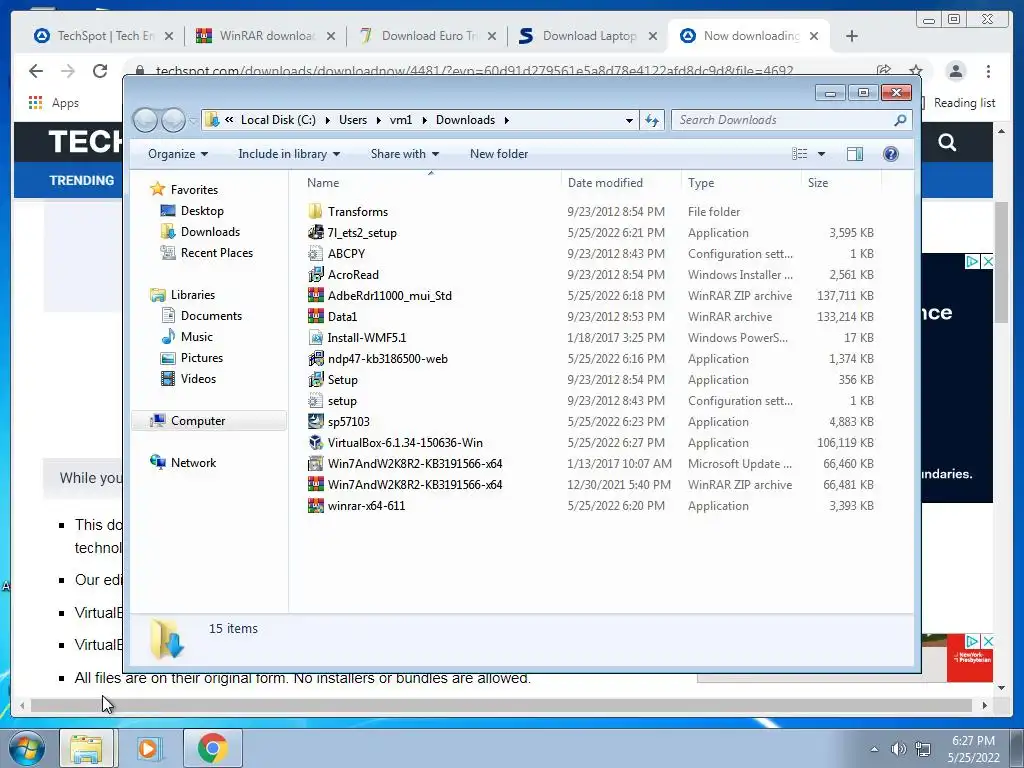
Task: Select the ABCPY configuration file icon
Action: (x=315, y=253)
